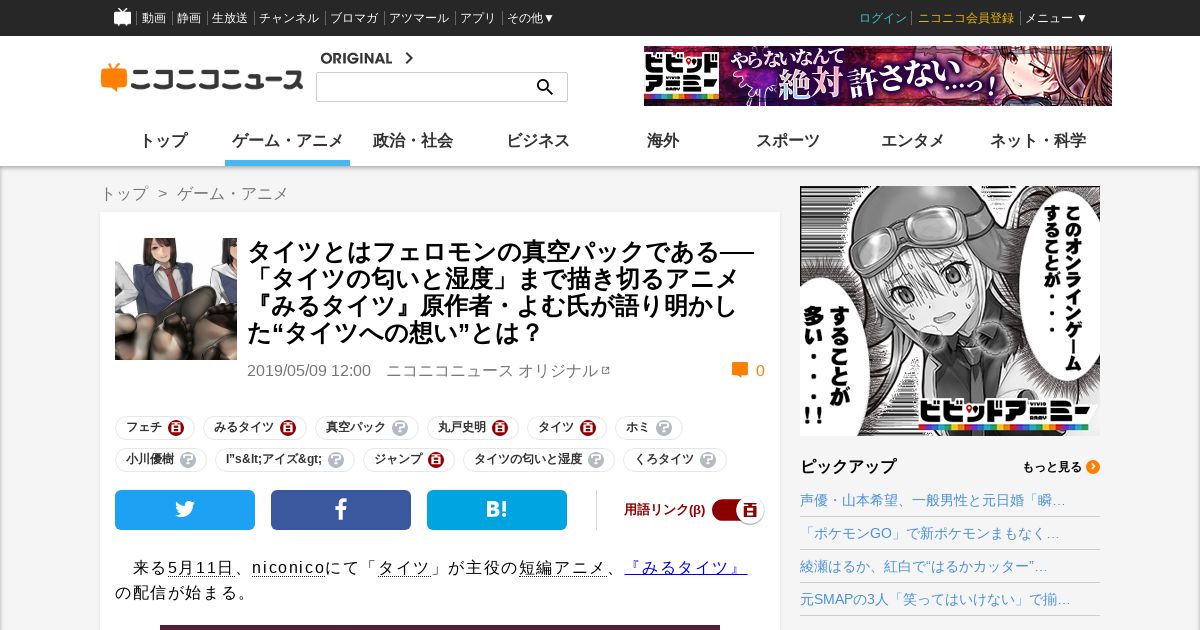Viewport: 1200px width, 630px height.
Task: Click question icon beside 真空パック tag
Action: (400, 428)
